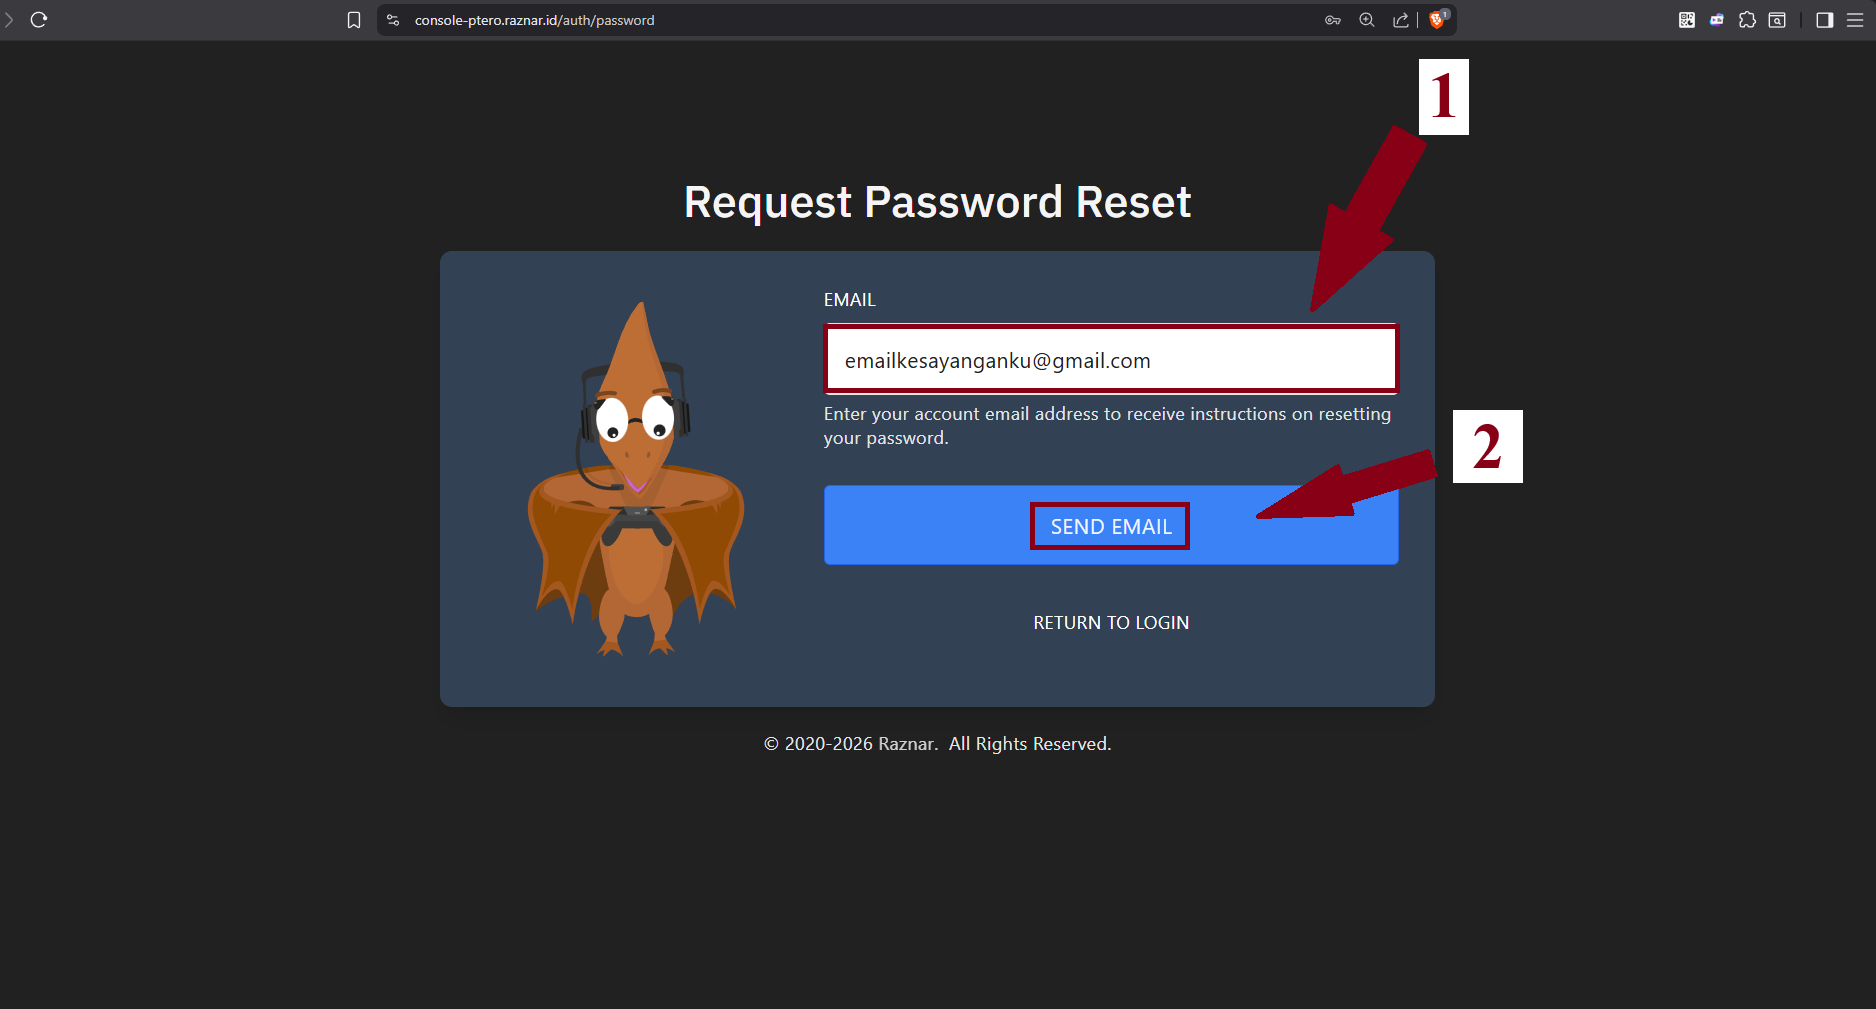Viewport: 1876px width, 1009px height.
Task: Open site settings icon in address bar
Action: (393, 20)
